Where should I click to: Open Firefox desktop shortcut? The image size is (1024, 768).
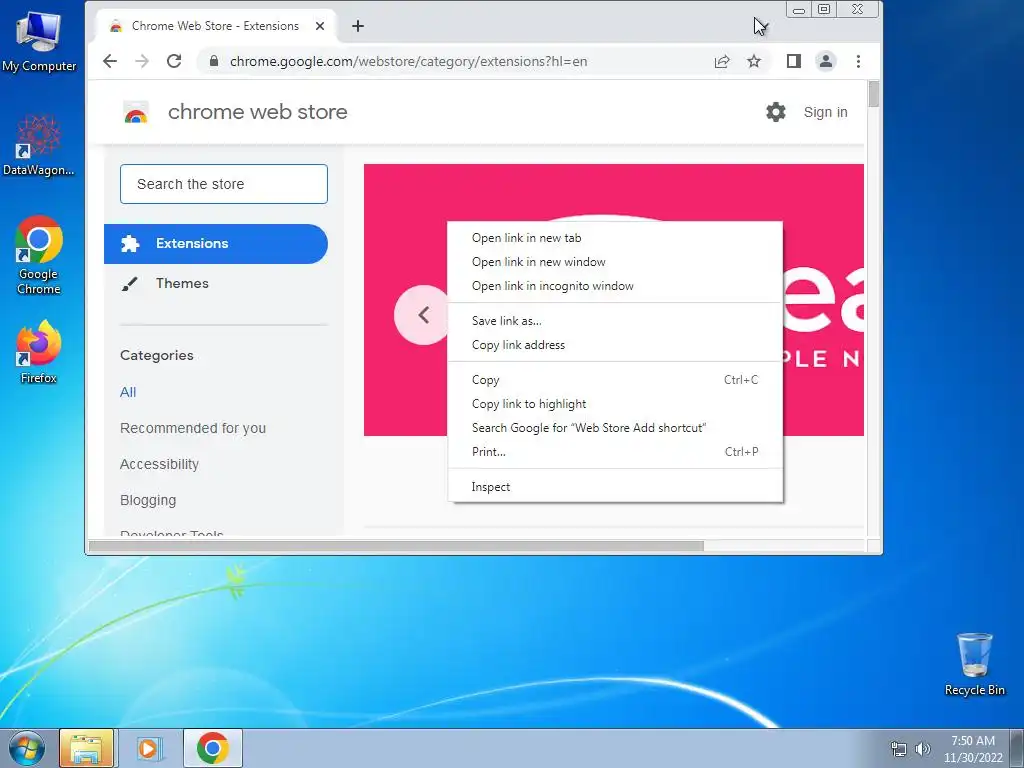pyautogui.click(x=39, y=351)
